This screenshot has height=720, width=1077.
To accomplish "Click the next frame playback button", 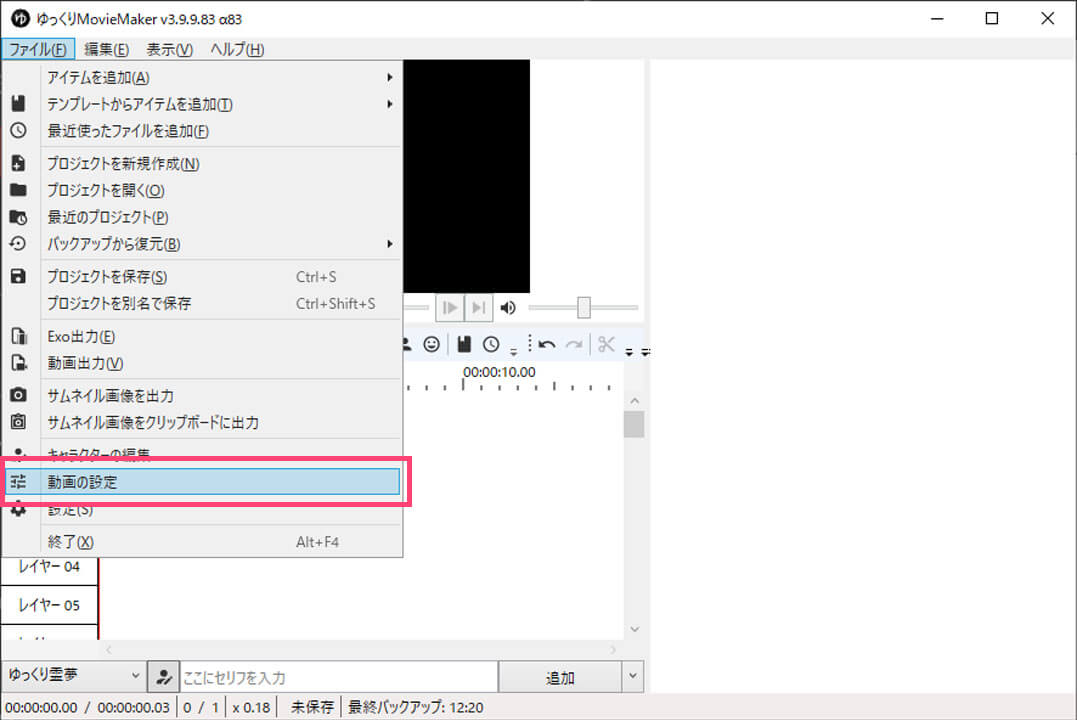I will click(450, 308).
